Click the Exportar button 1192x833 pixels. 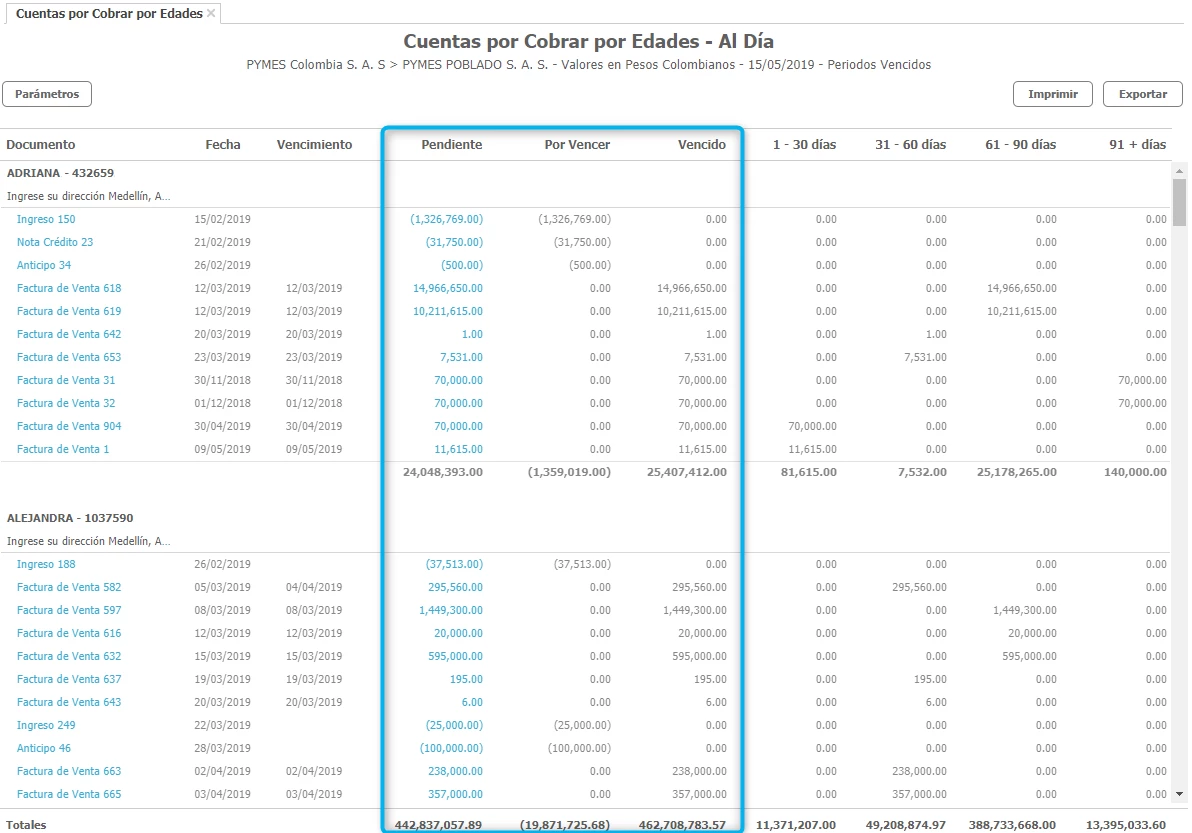click(1142, 94)
